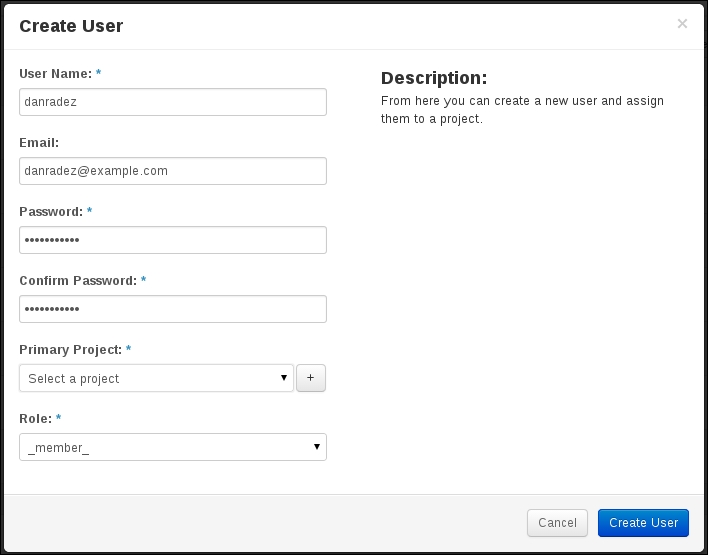708x555 pixels.
Task: Focus the Password input field
Action: pos(172,240)
